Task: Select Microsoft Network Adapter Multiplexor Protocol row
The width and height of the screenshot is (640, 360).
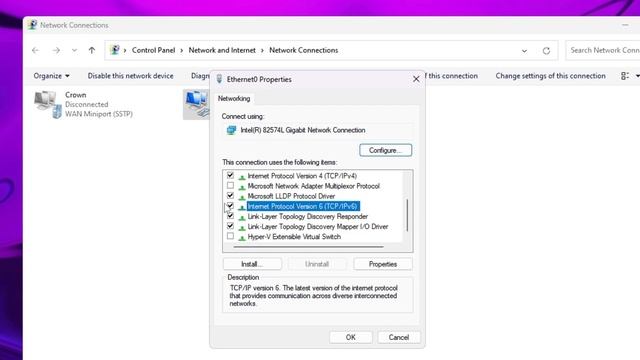Action: (313, 186)
